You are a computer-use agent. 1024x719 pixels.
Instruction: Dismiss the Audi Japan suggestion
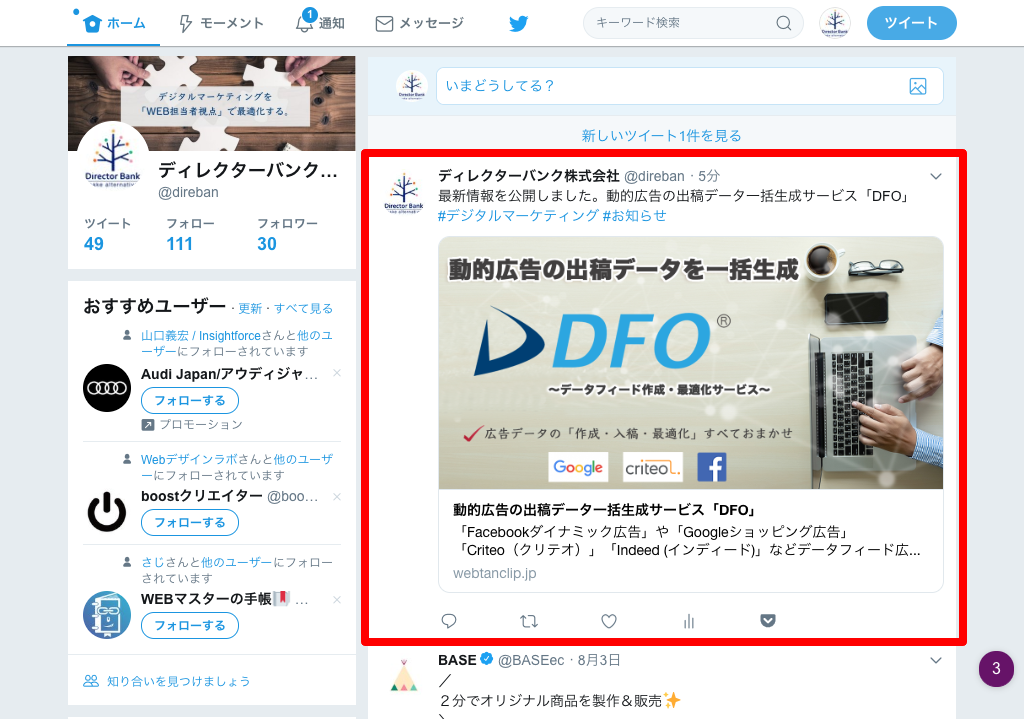tap(337, 373)
